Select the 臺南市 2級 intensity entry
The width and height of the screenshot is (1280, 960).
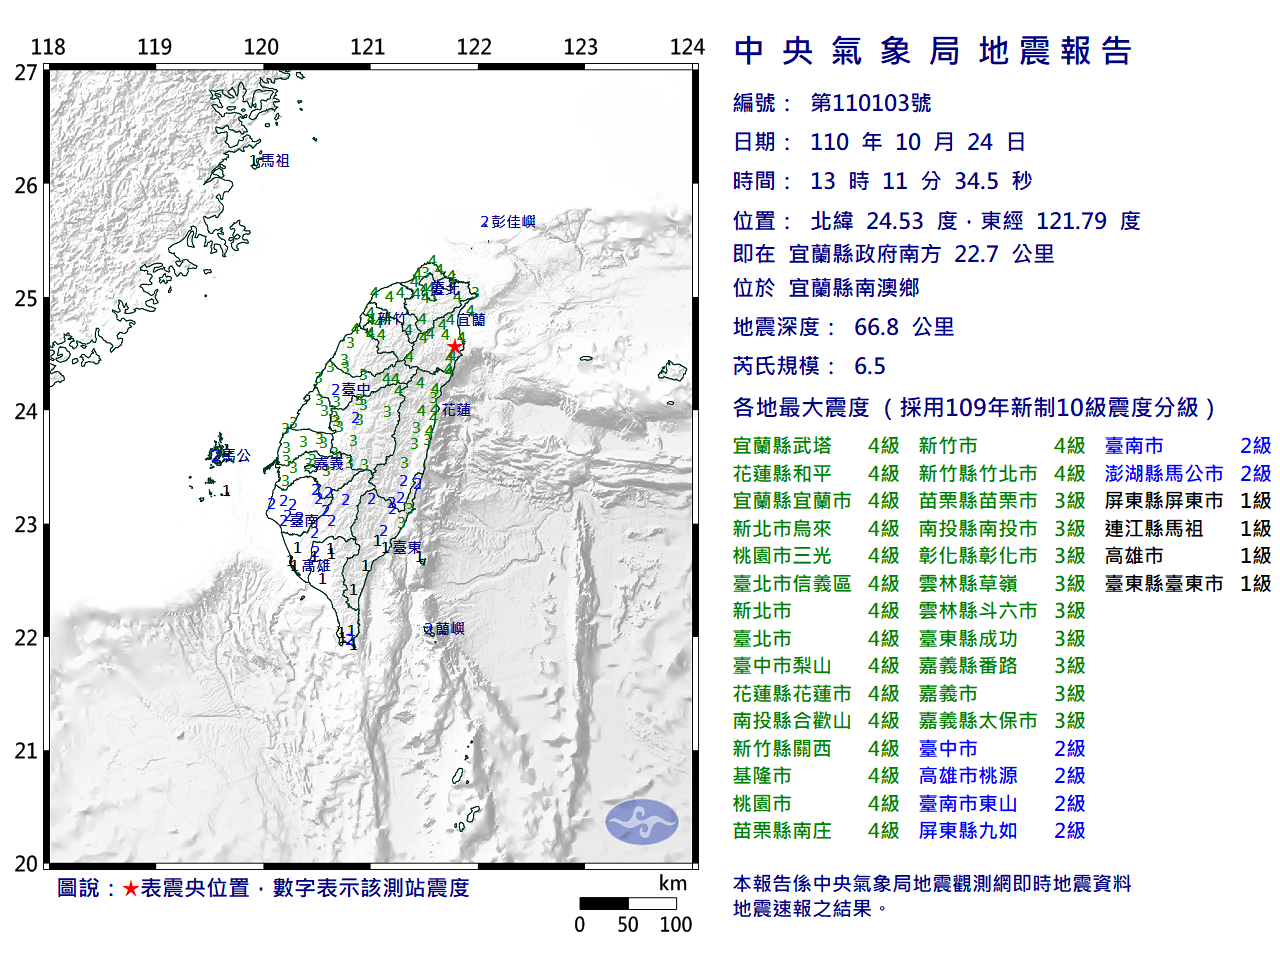pyautogui.click(x=1187, y=446)
